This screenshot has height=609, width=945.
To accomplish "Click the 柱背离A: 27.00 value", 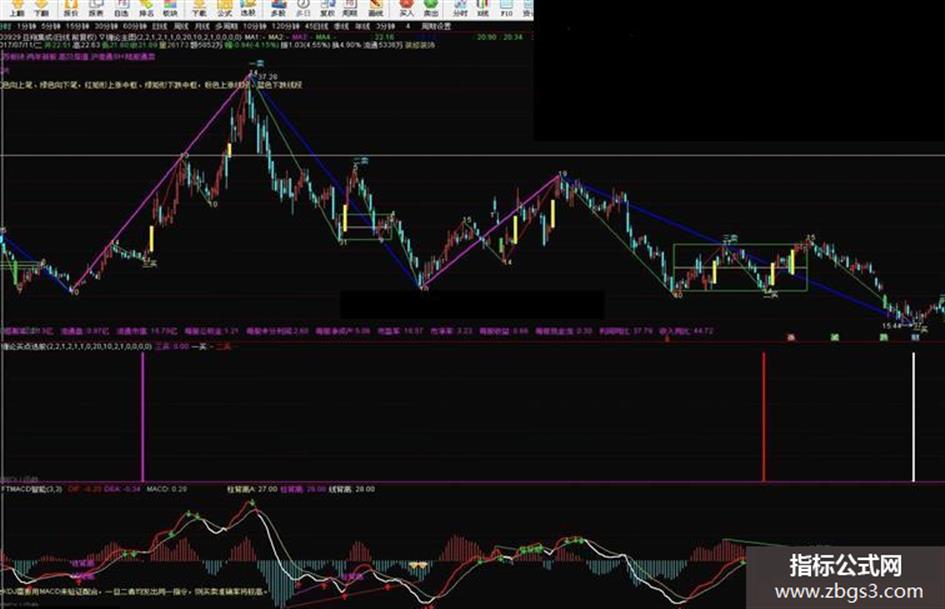I will point(252,489).
